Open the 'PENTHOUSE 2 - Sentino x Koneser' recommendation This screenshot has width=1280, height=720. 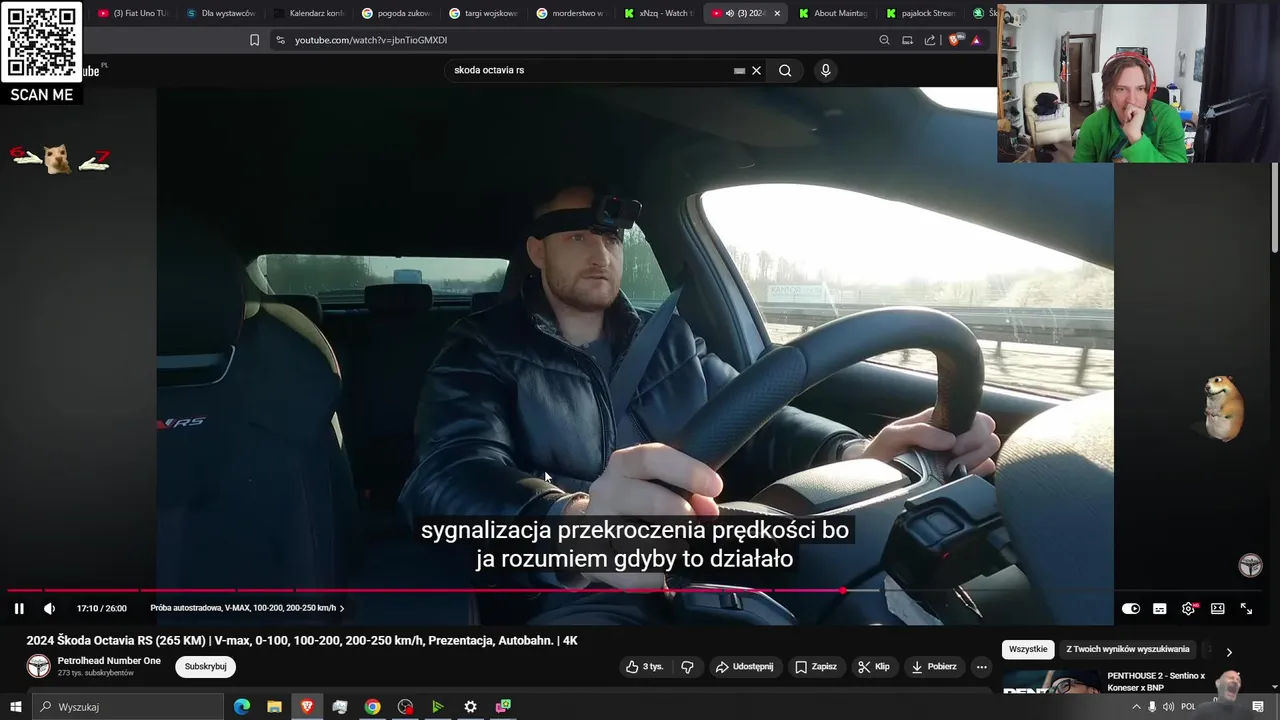pos(1156,682)
